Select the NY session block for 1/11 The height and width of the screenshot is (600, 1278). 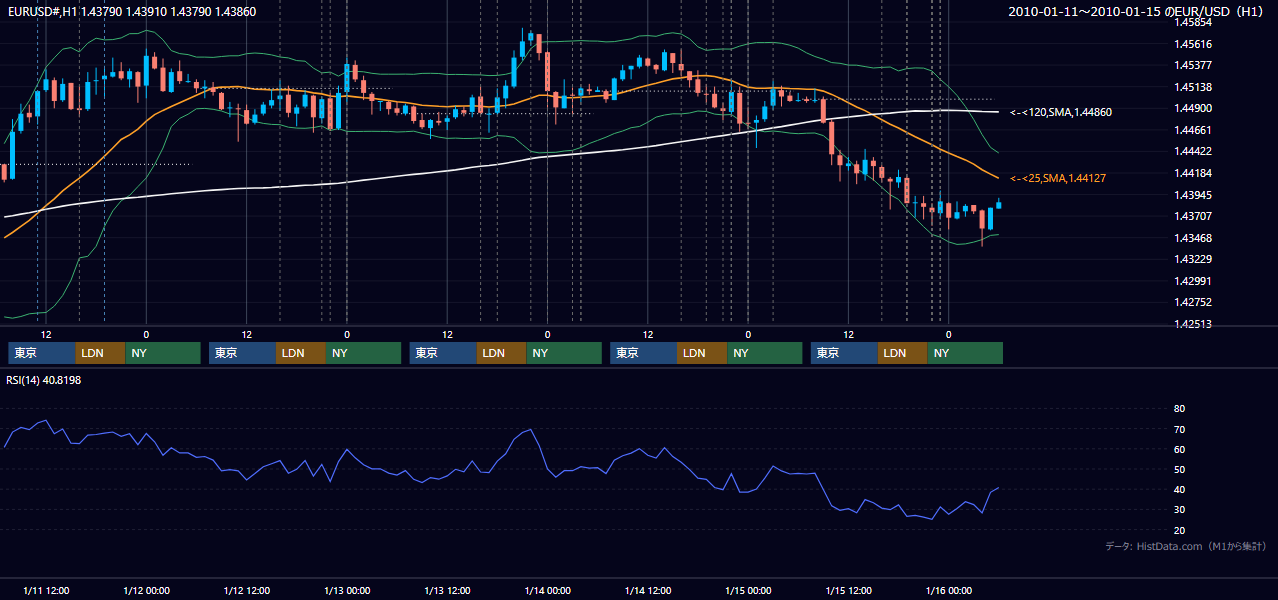pos(163,353)
